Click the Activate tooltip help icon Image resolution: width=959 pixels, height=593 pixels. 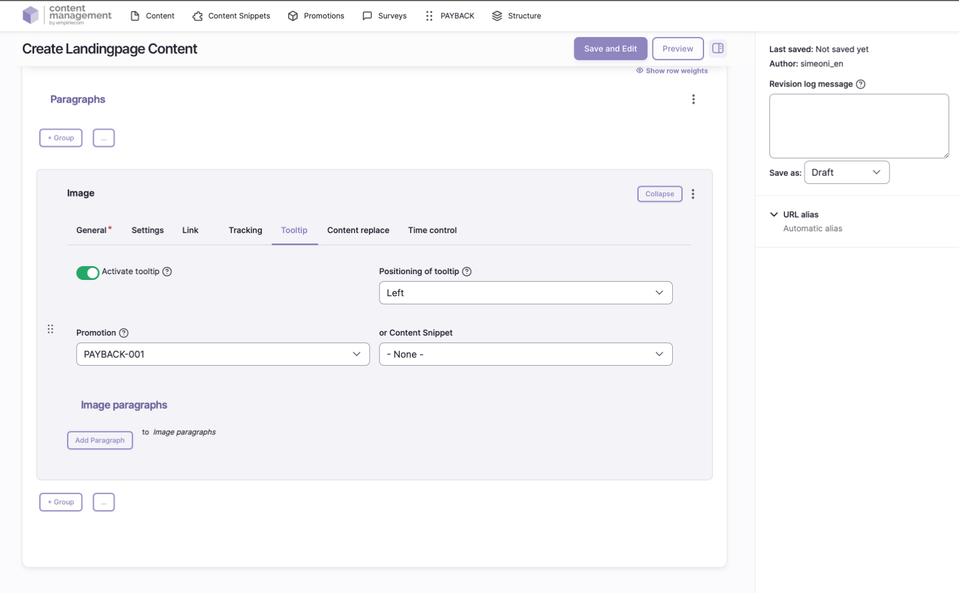pos(167,271)
